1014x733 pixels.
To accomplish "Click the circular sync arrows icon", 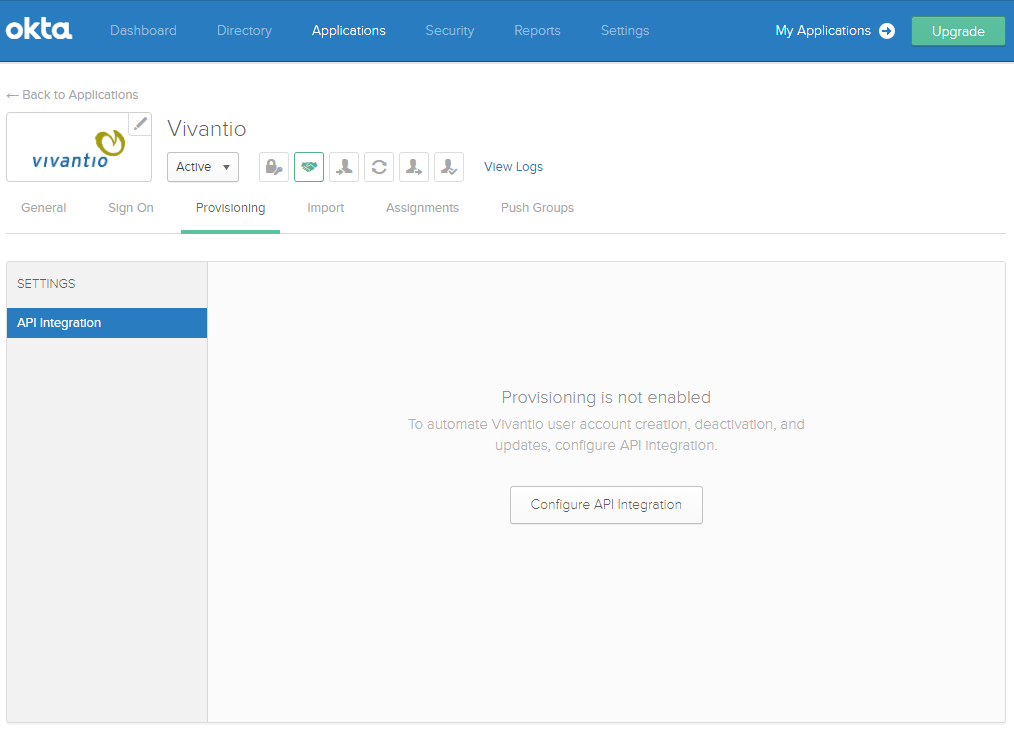I will pyautogui.click(x=379, y=167).
